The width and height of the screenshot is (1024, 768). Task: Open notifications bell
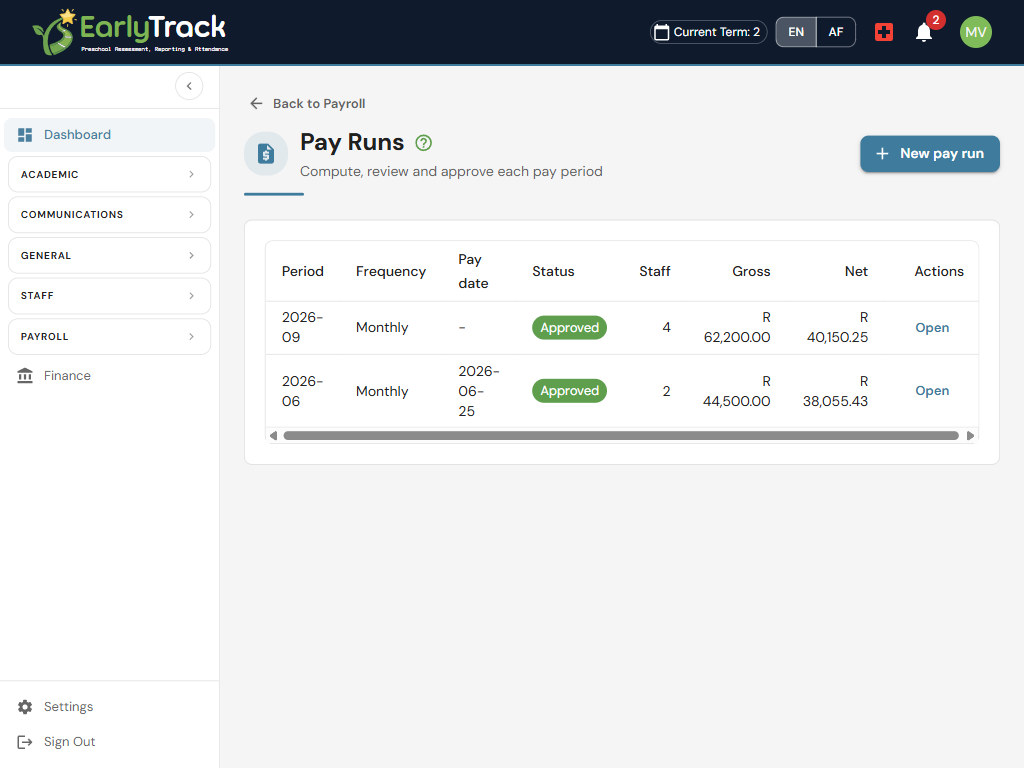click(x=923, y=33)
